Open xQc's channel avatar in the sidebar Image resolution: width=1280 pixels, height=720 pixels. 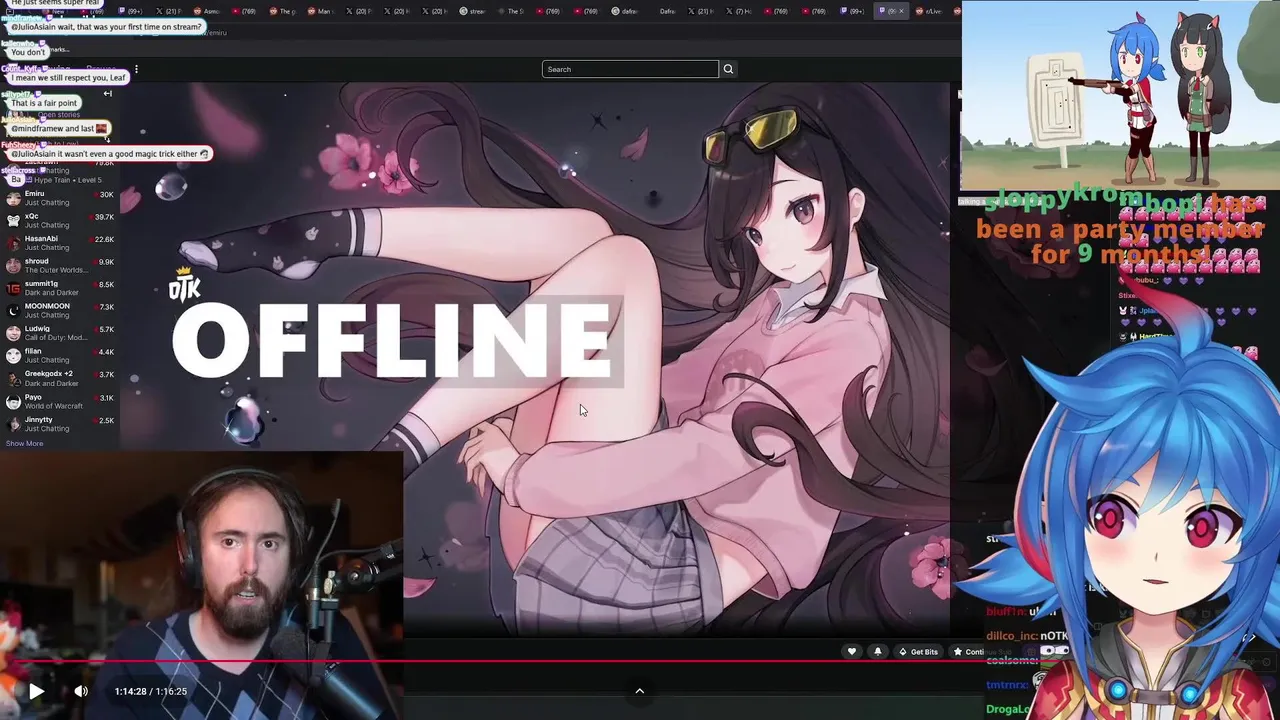pyautogui.click(x=13, y=221)
